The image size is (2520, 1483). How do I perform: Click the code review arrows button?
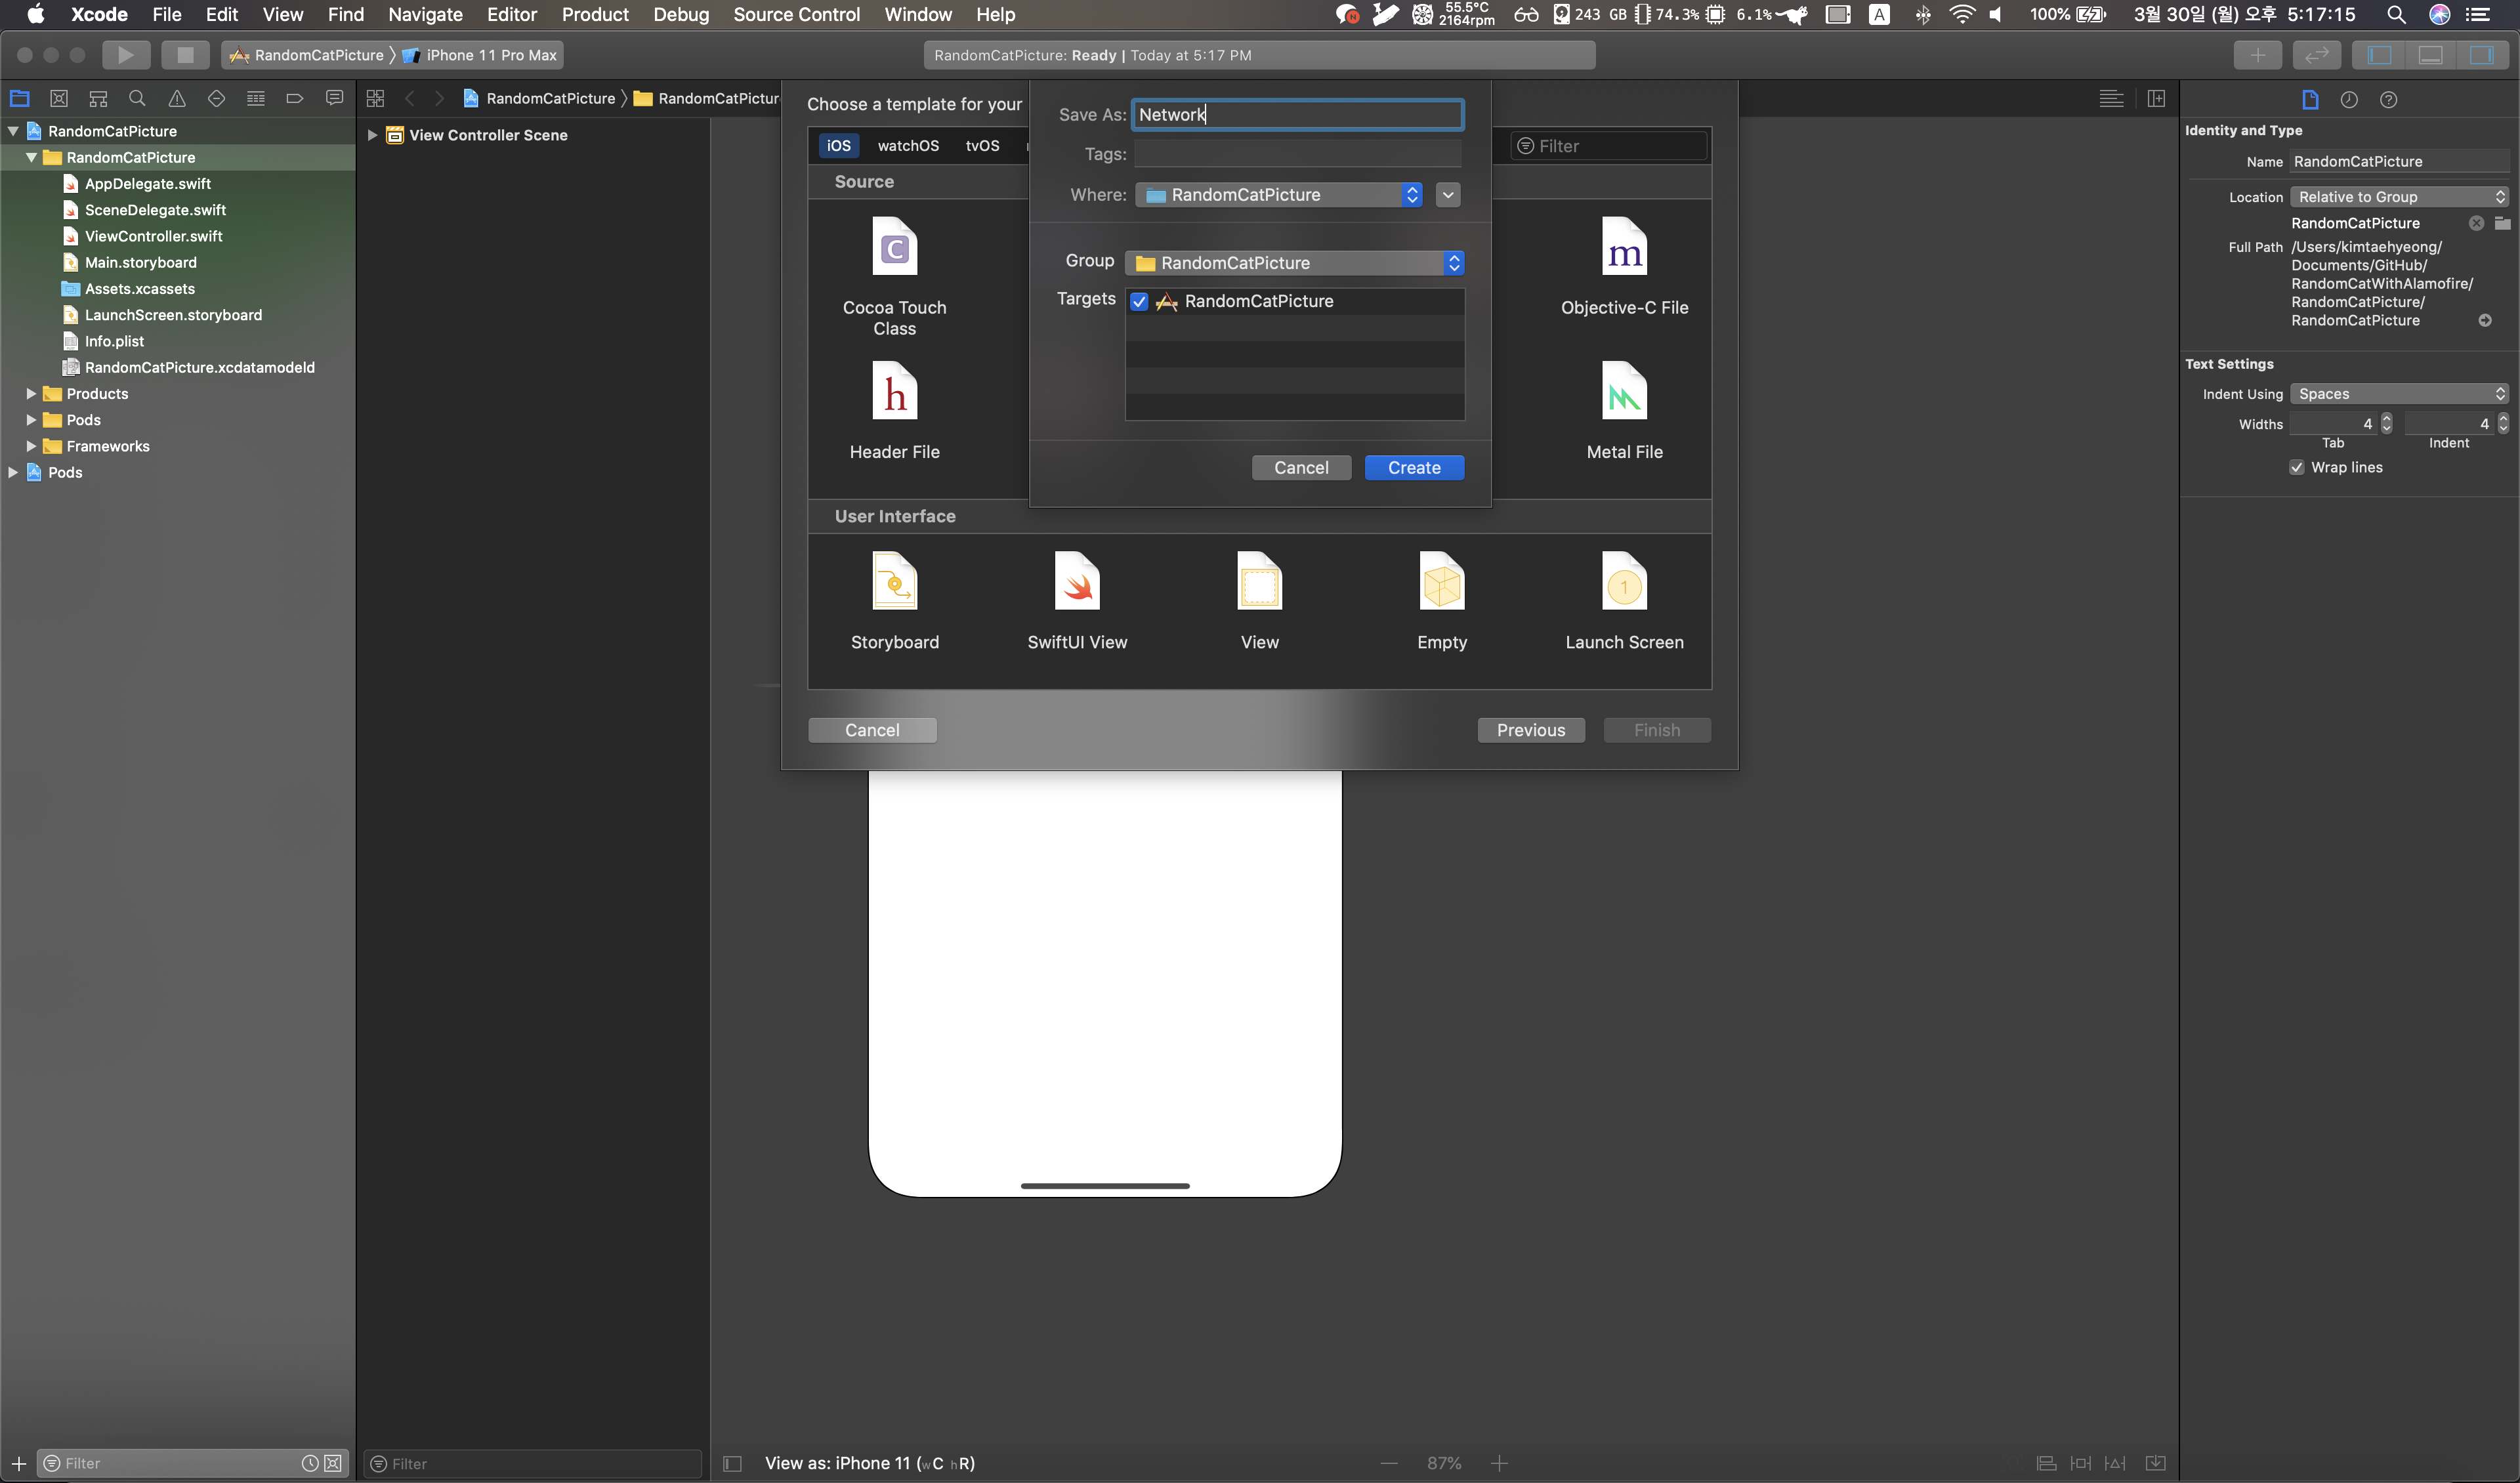(2317, 55)
